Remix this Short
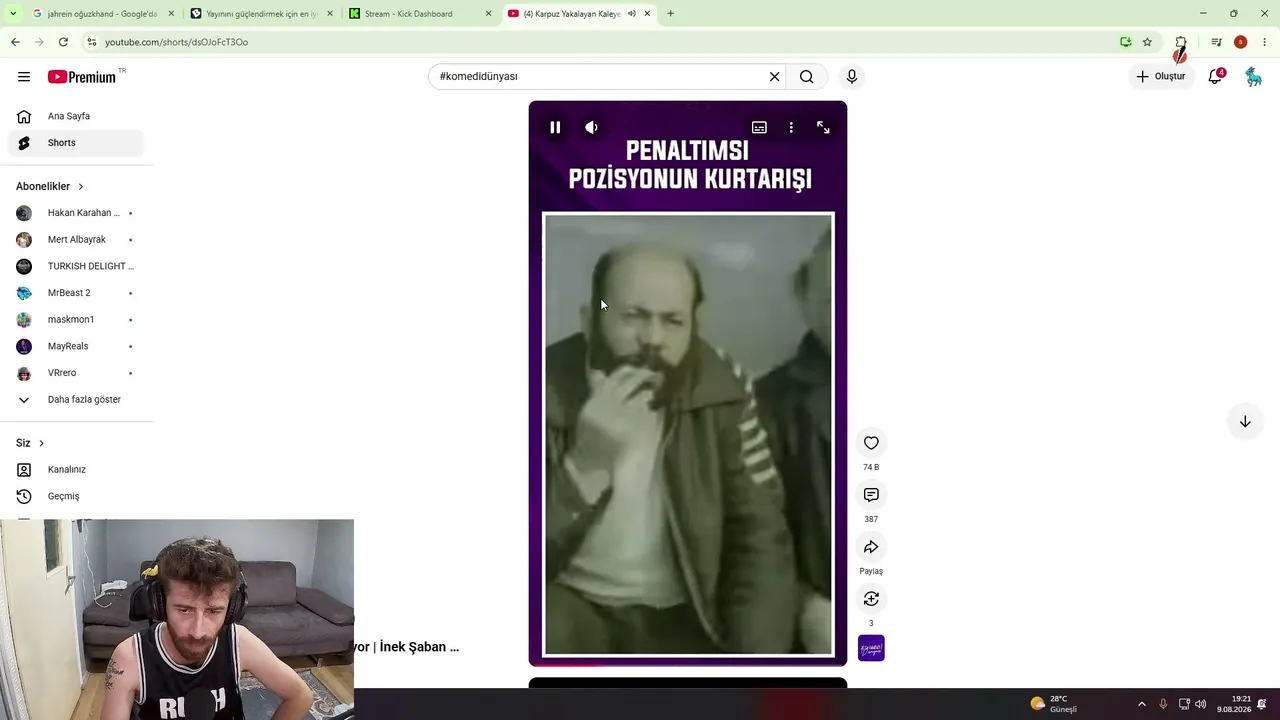This screenshot has height=720, width=1280. click(871, 599)
